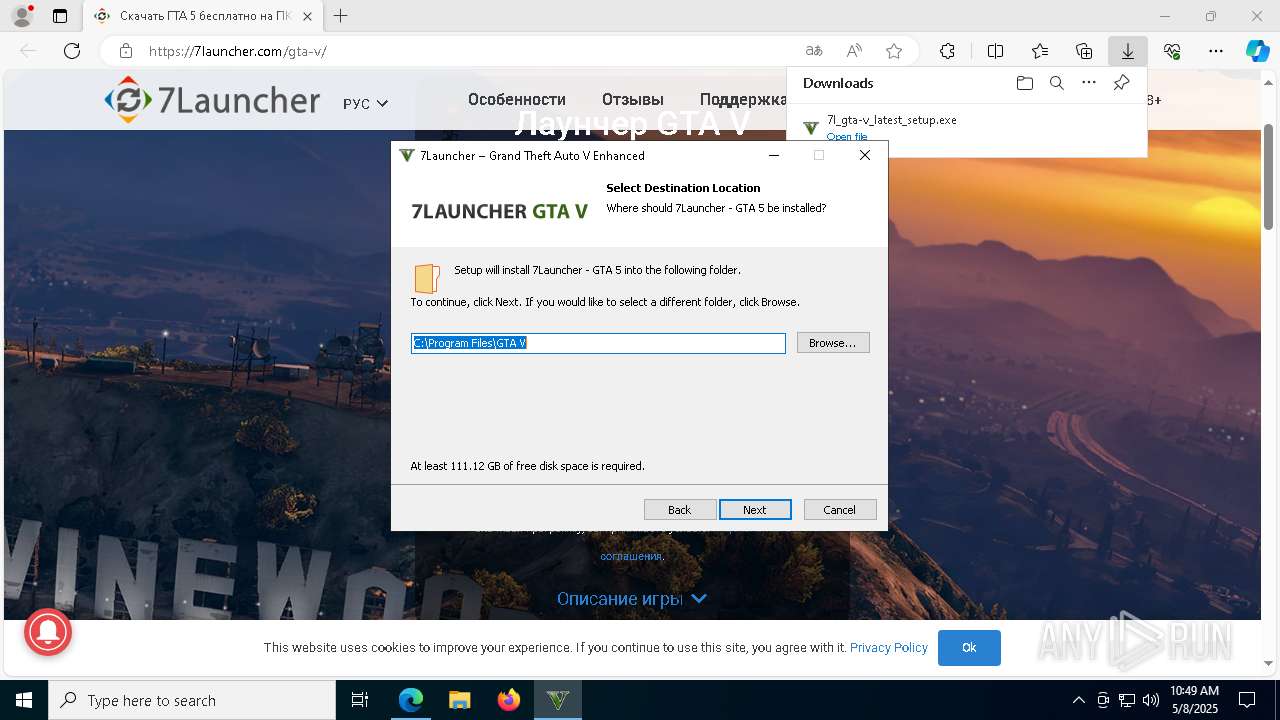Image resolution: width=1280 pixels, height=720 pixels.
Task: Open the Особенности menu item
Action: pyautogui.click(x=517, y=99)
